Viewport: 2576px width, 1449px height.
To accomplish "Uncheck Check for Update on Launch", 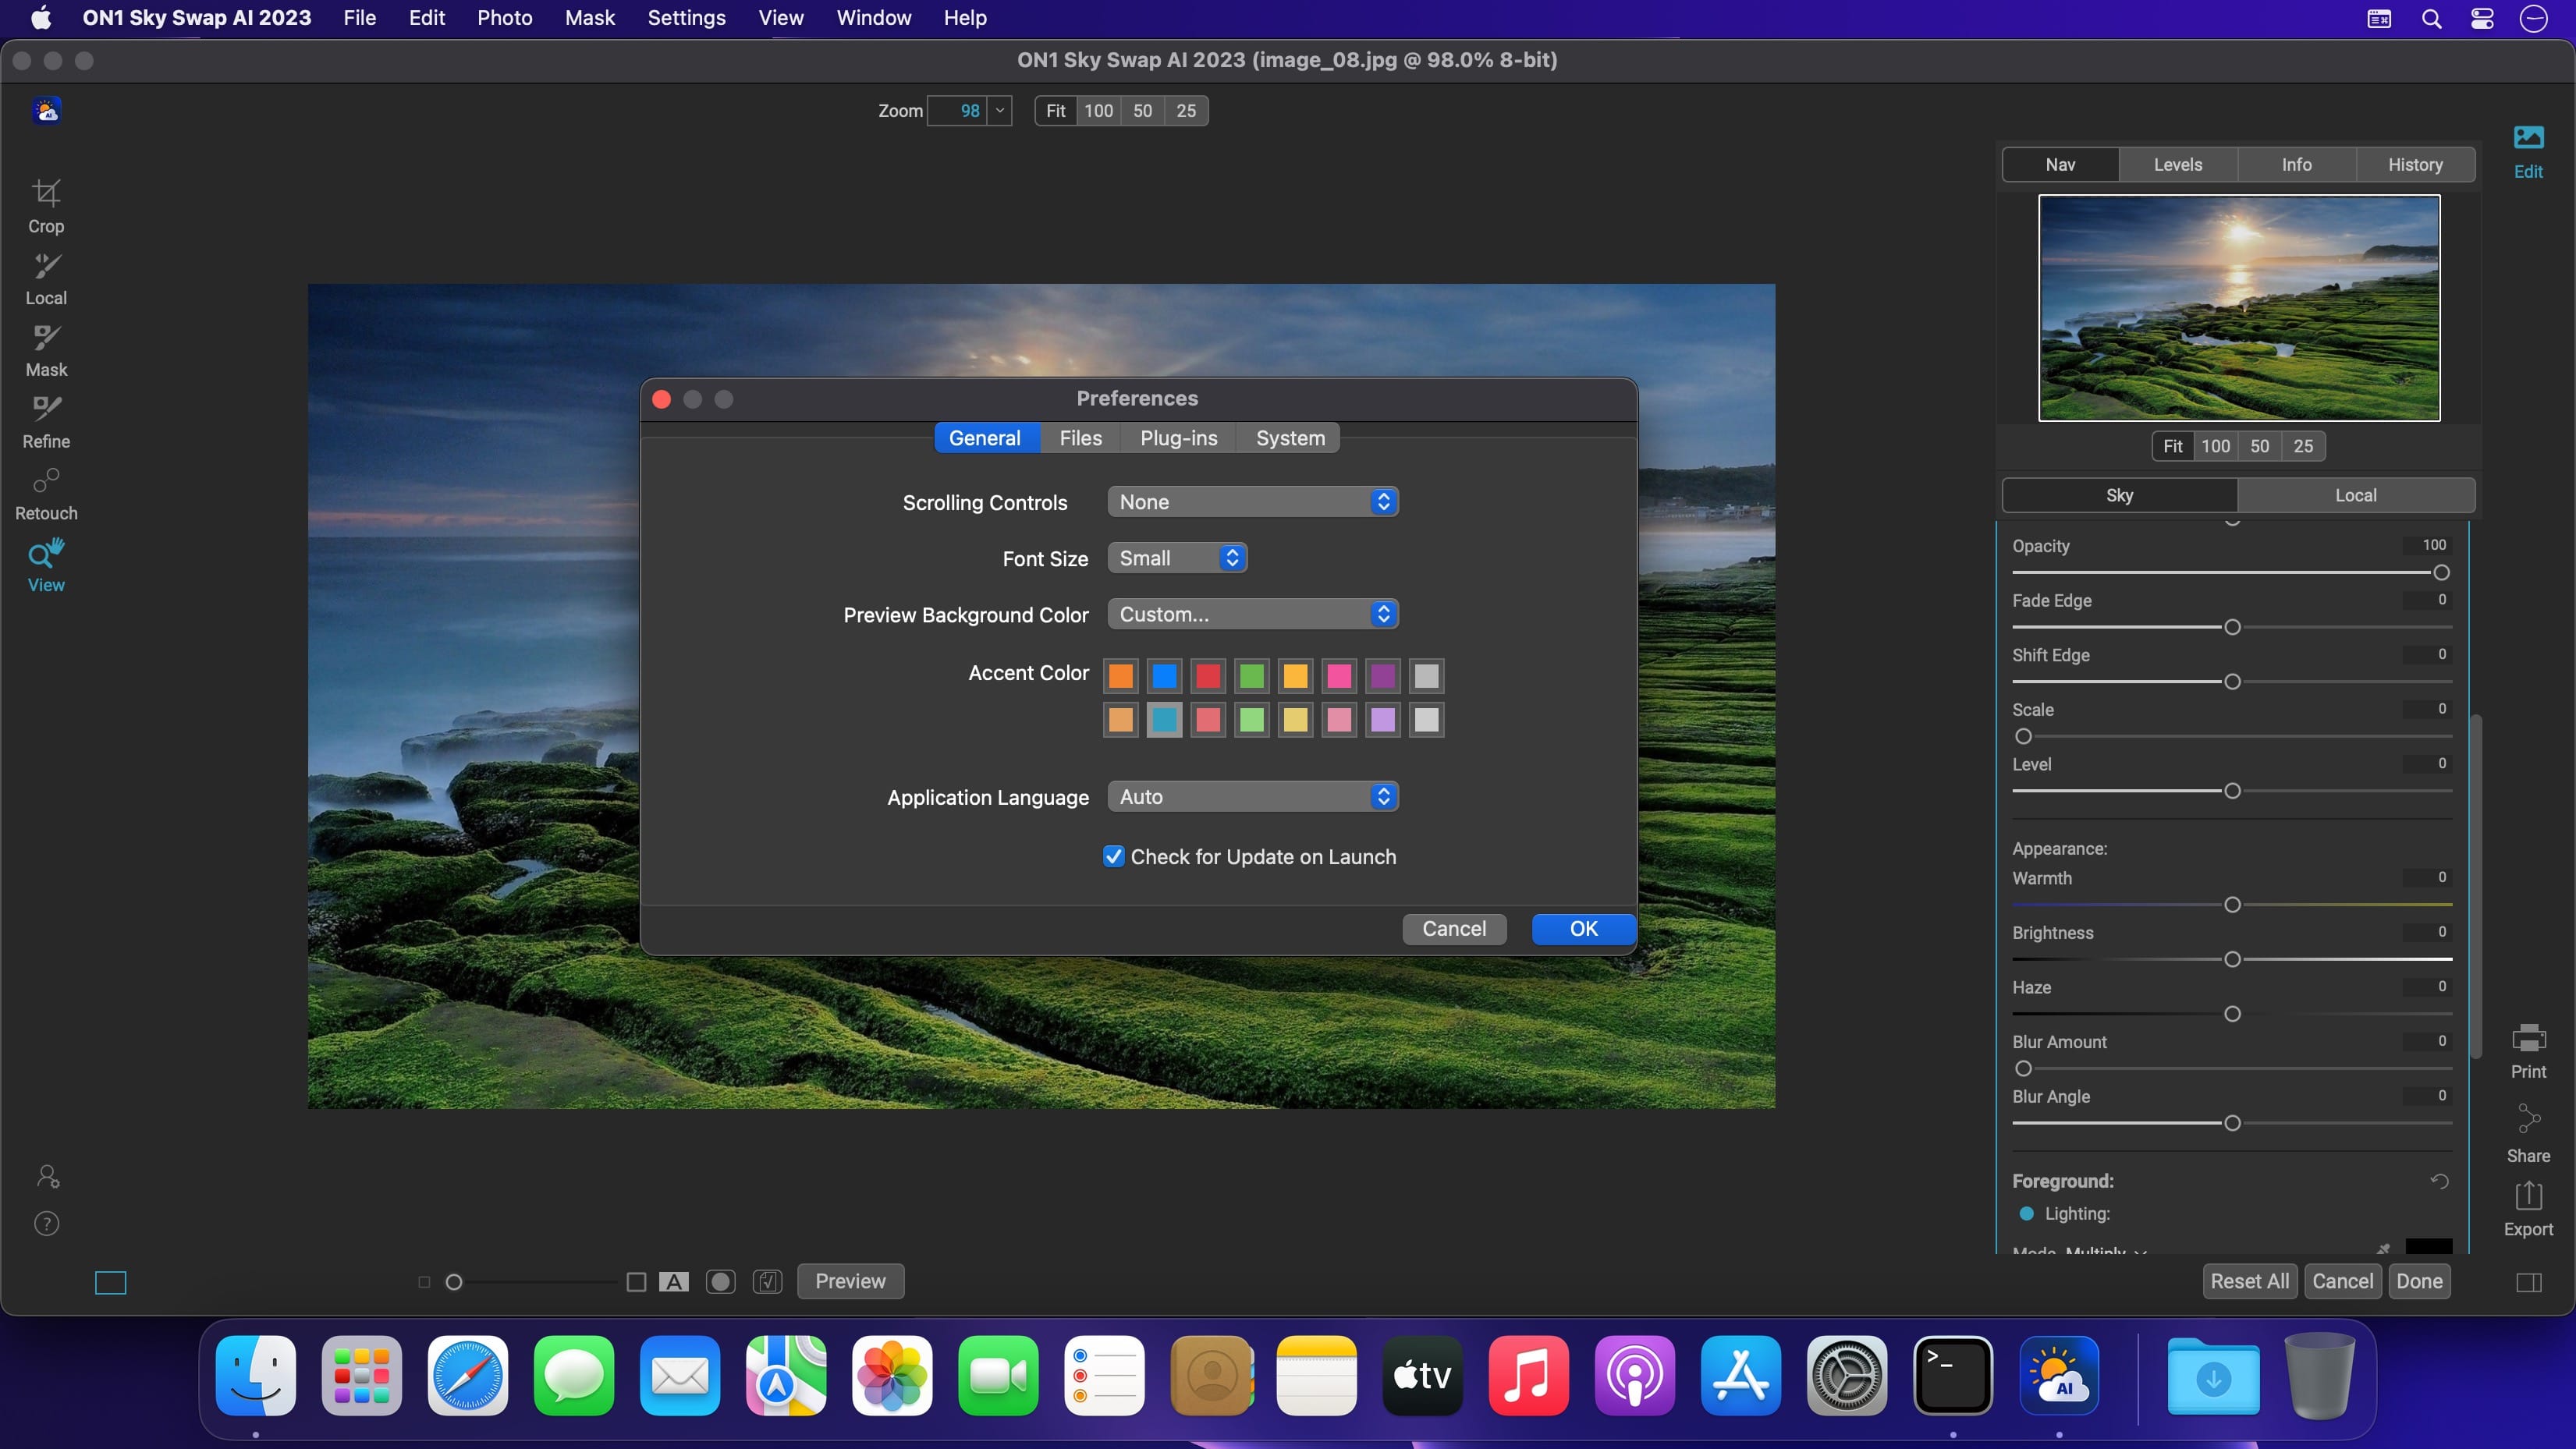I will tap(1113, 857).
